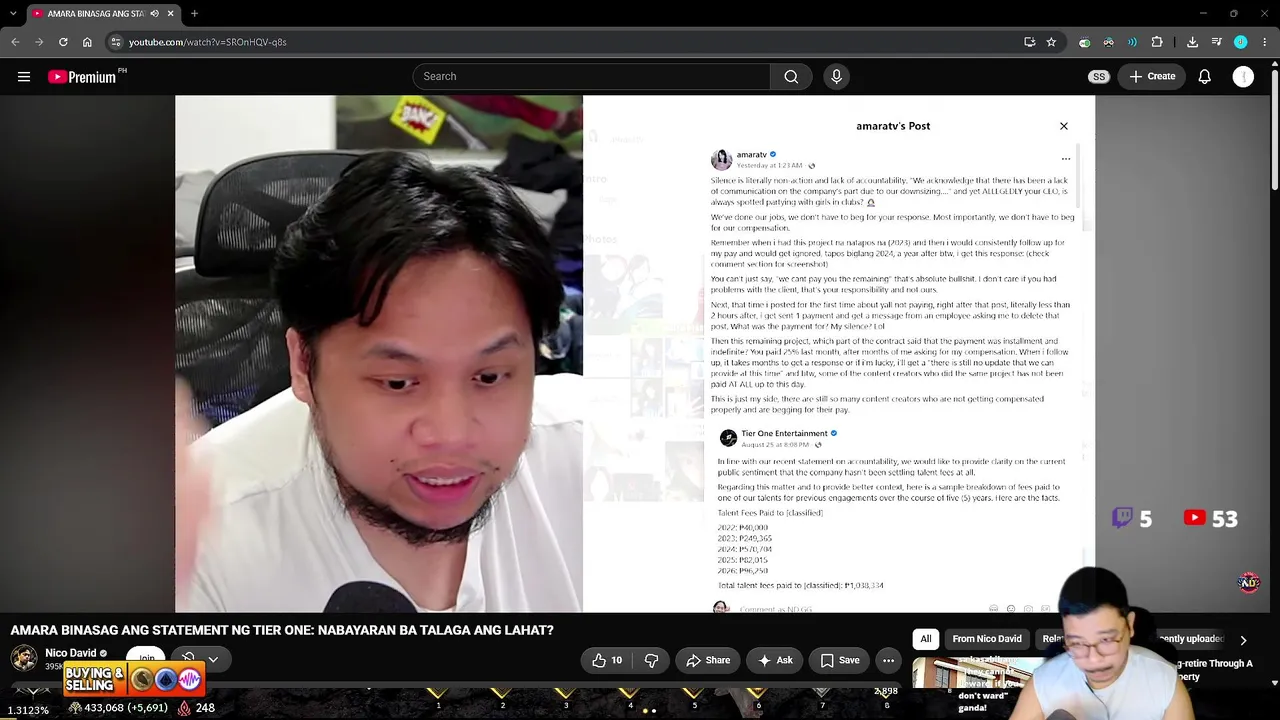Open the account avatar menu
Screen dimensions: 1280x720
(1243, 76)
